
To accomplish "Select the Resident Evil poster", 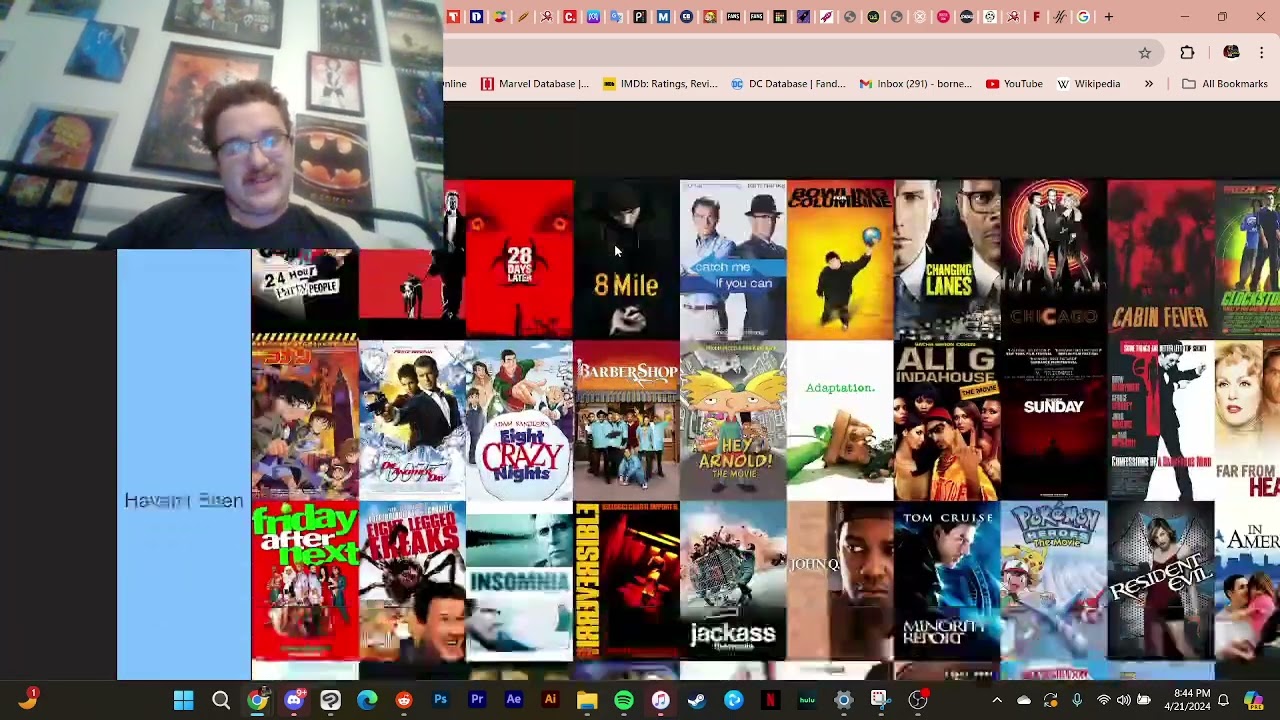I will (1161, 581).
